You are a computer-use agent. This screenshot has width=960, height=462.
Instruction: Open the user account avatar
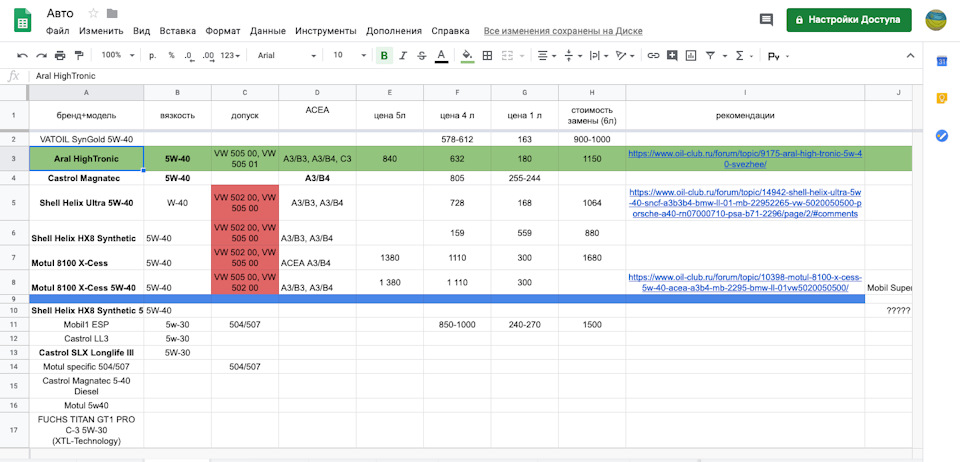[x=936, y=20]
